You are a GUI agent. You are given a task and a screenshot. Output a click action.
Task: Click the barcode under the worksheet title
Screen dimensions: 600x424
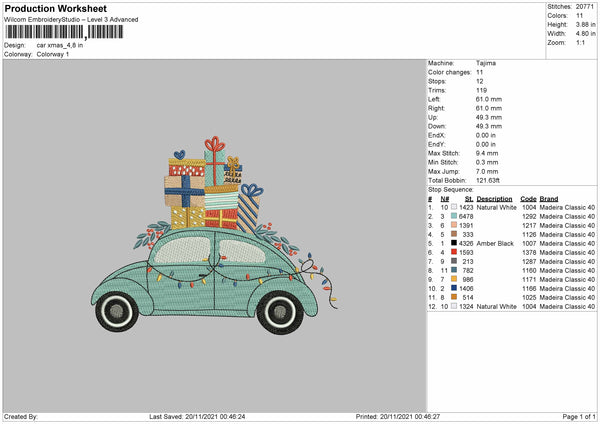point(62,32)
